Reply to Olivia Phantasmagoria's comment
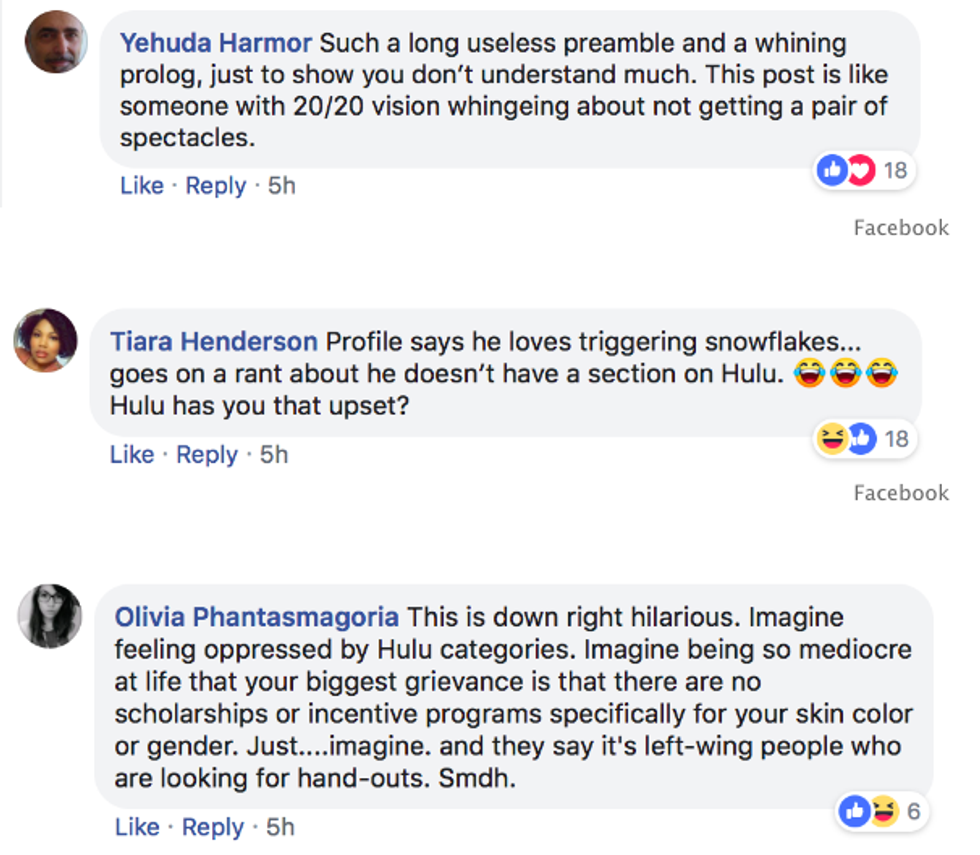 (x=213, y=827)
